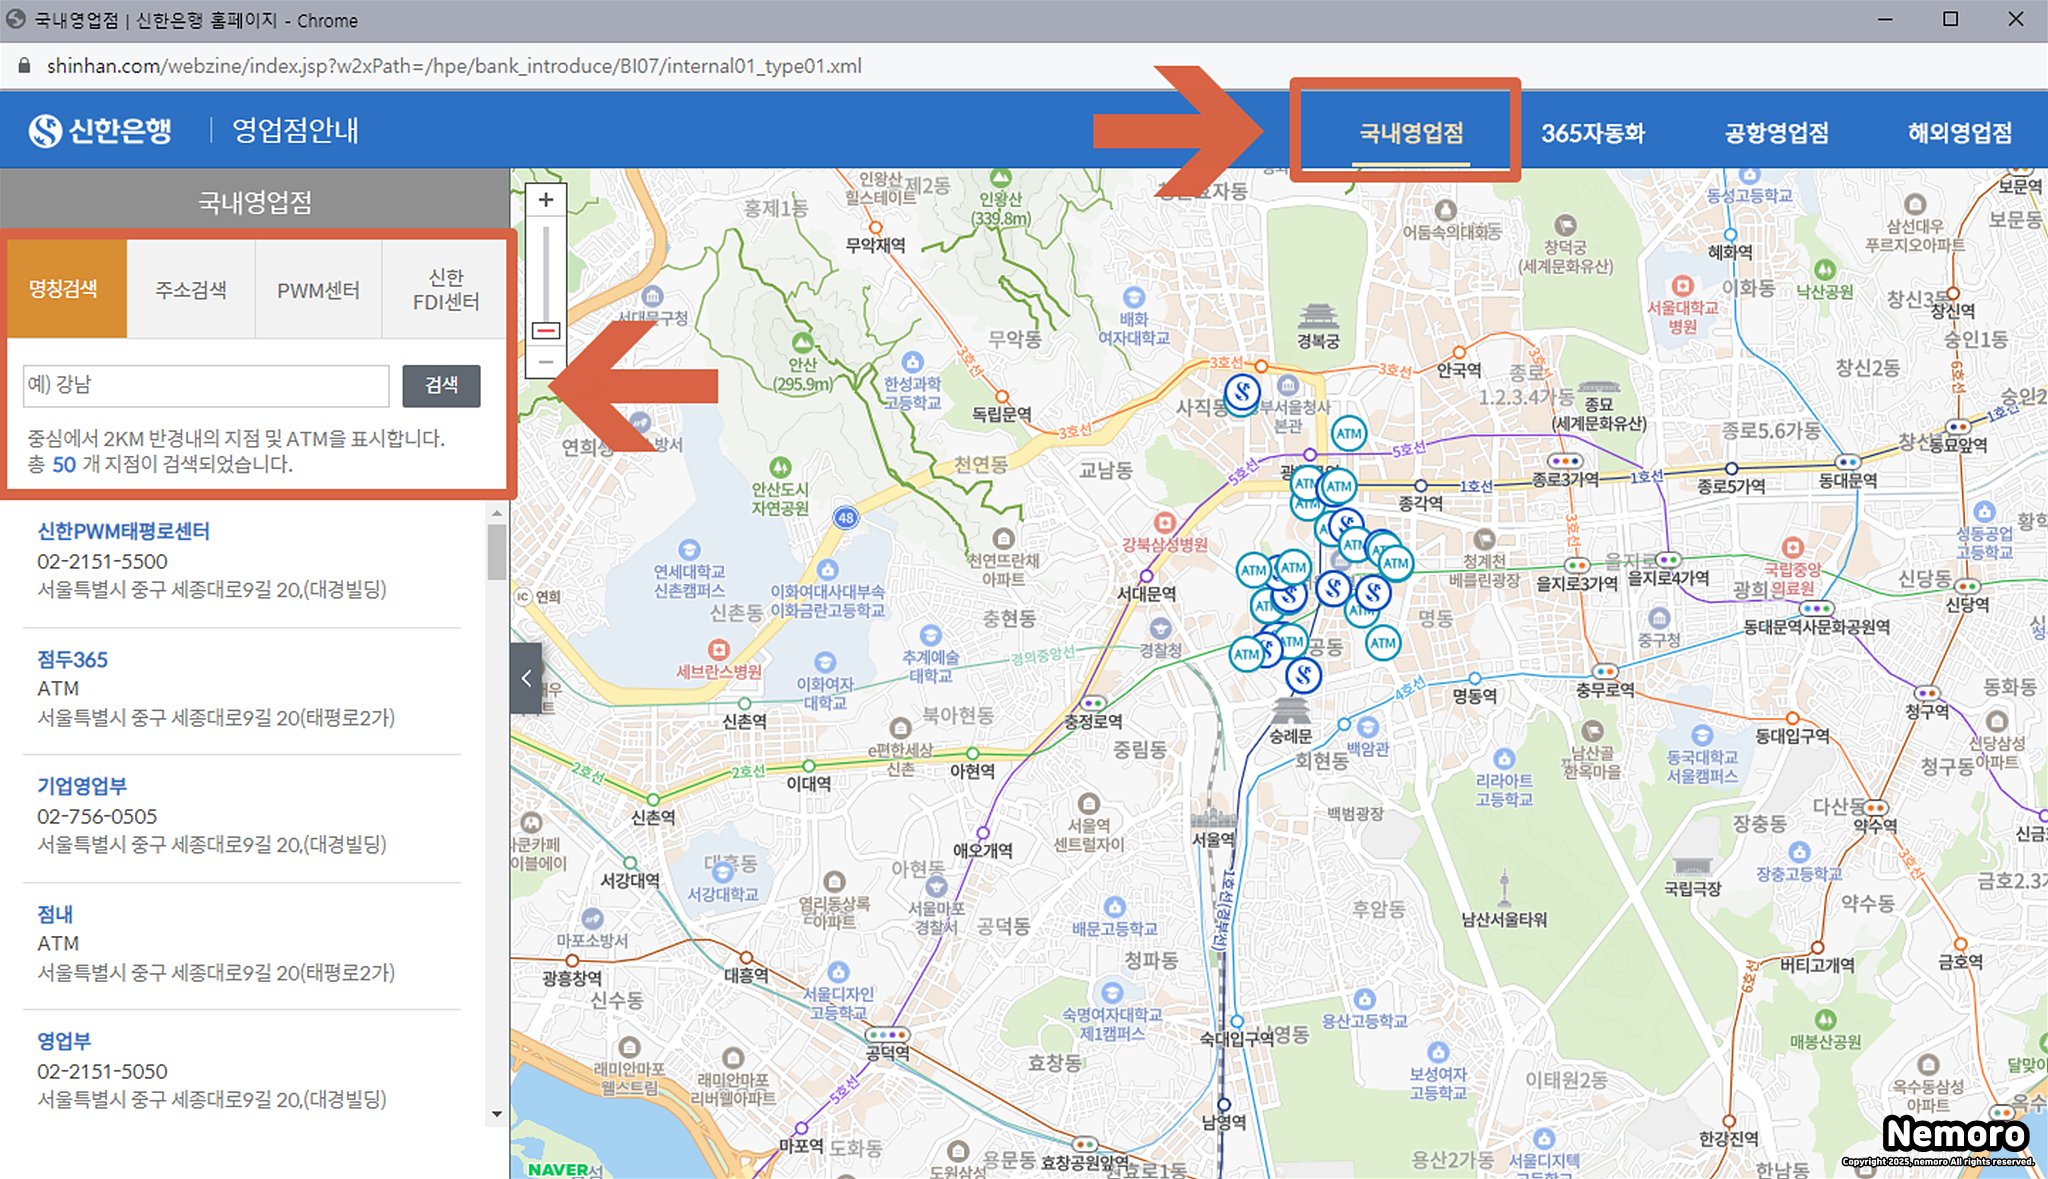This screenshot has width=2048, height=1179.
Task: Click the branch marker above 숭례문
Action: tap(1303, 676)
